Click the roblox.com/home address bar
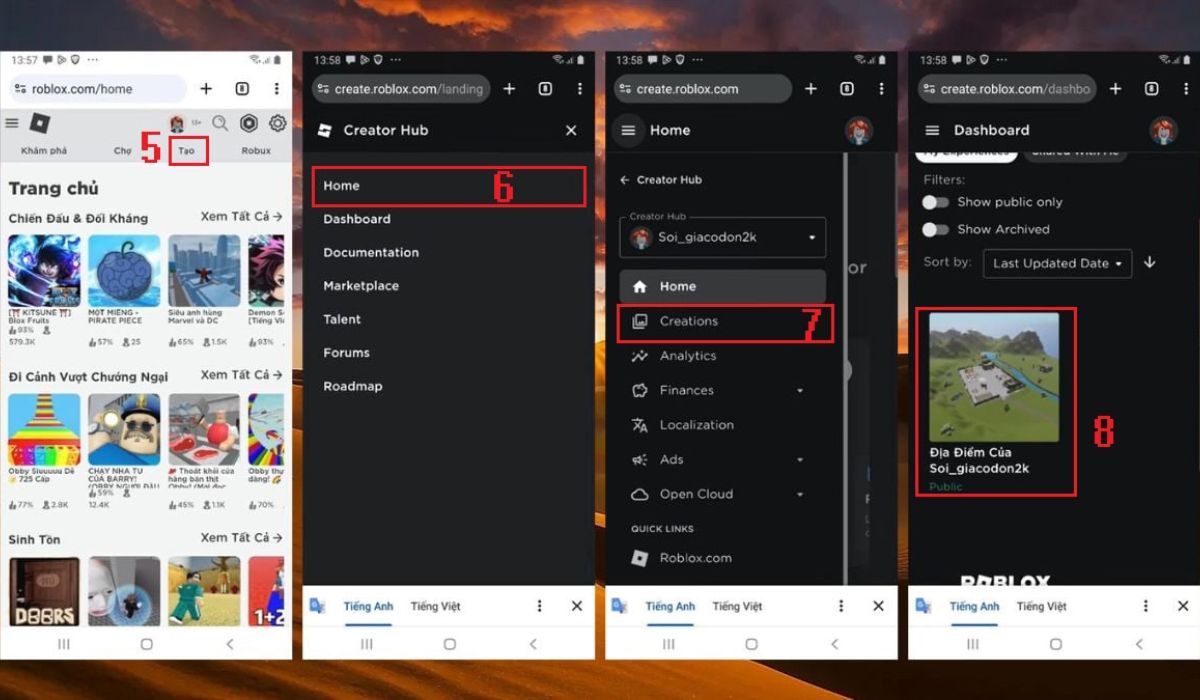This screenshot has width=1200, height=700. point(97,89)
